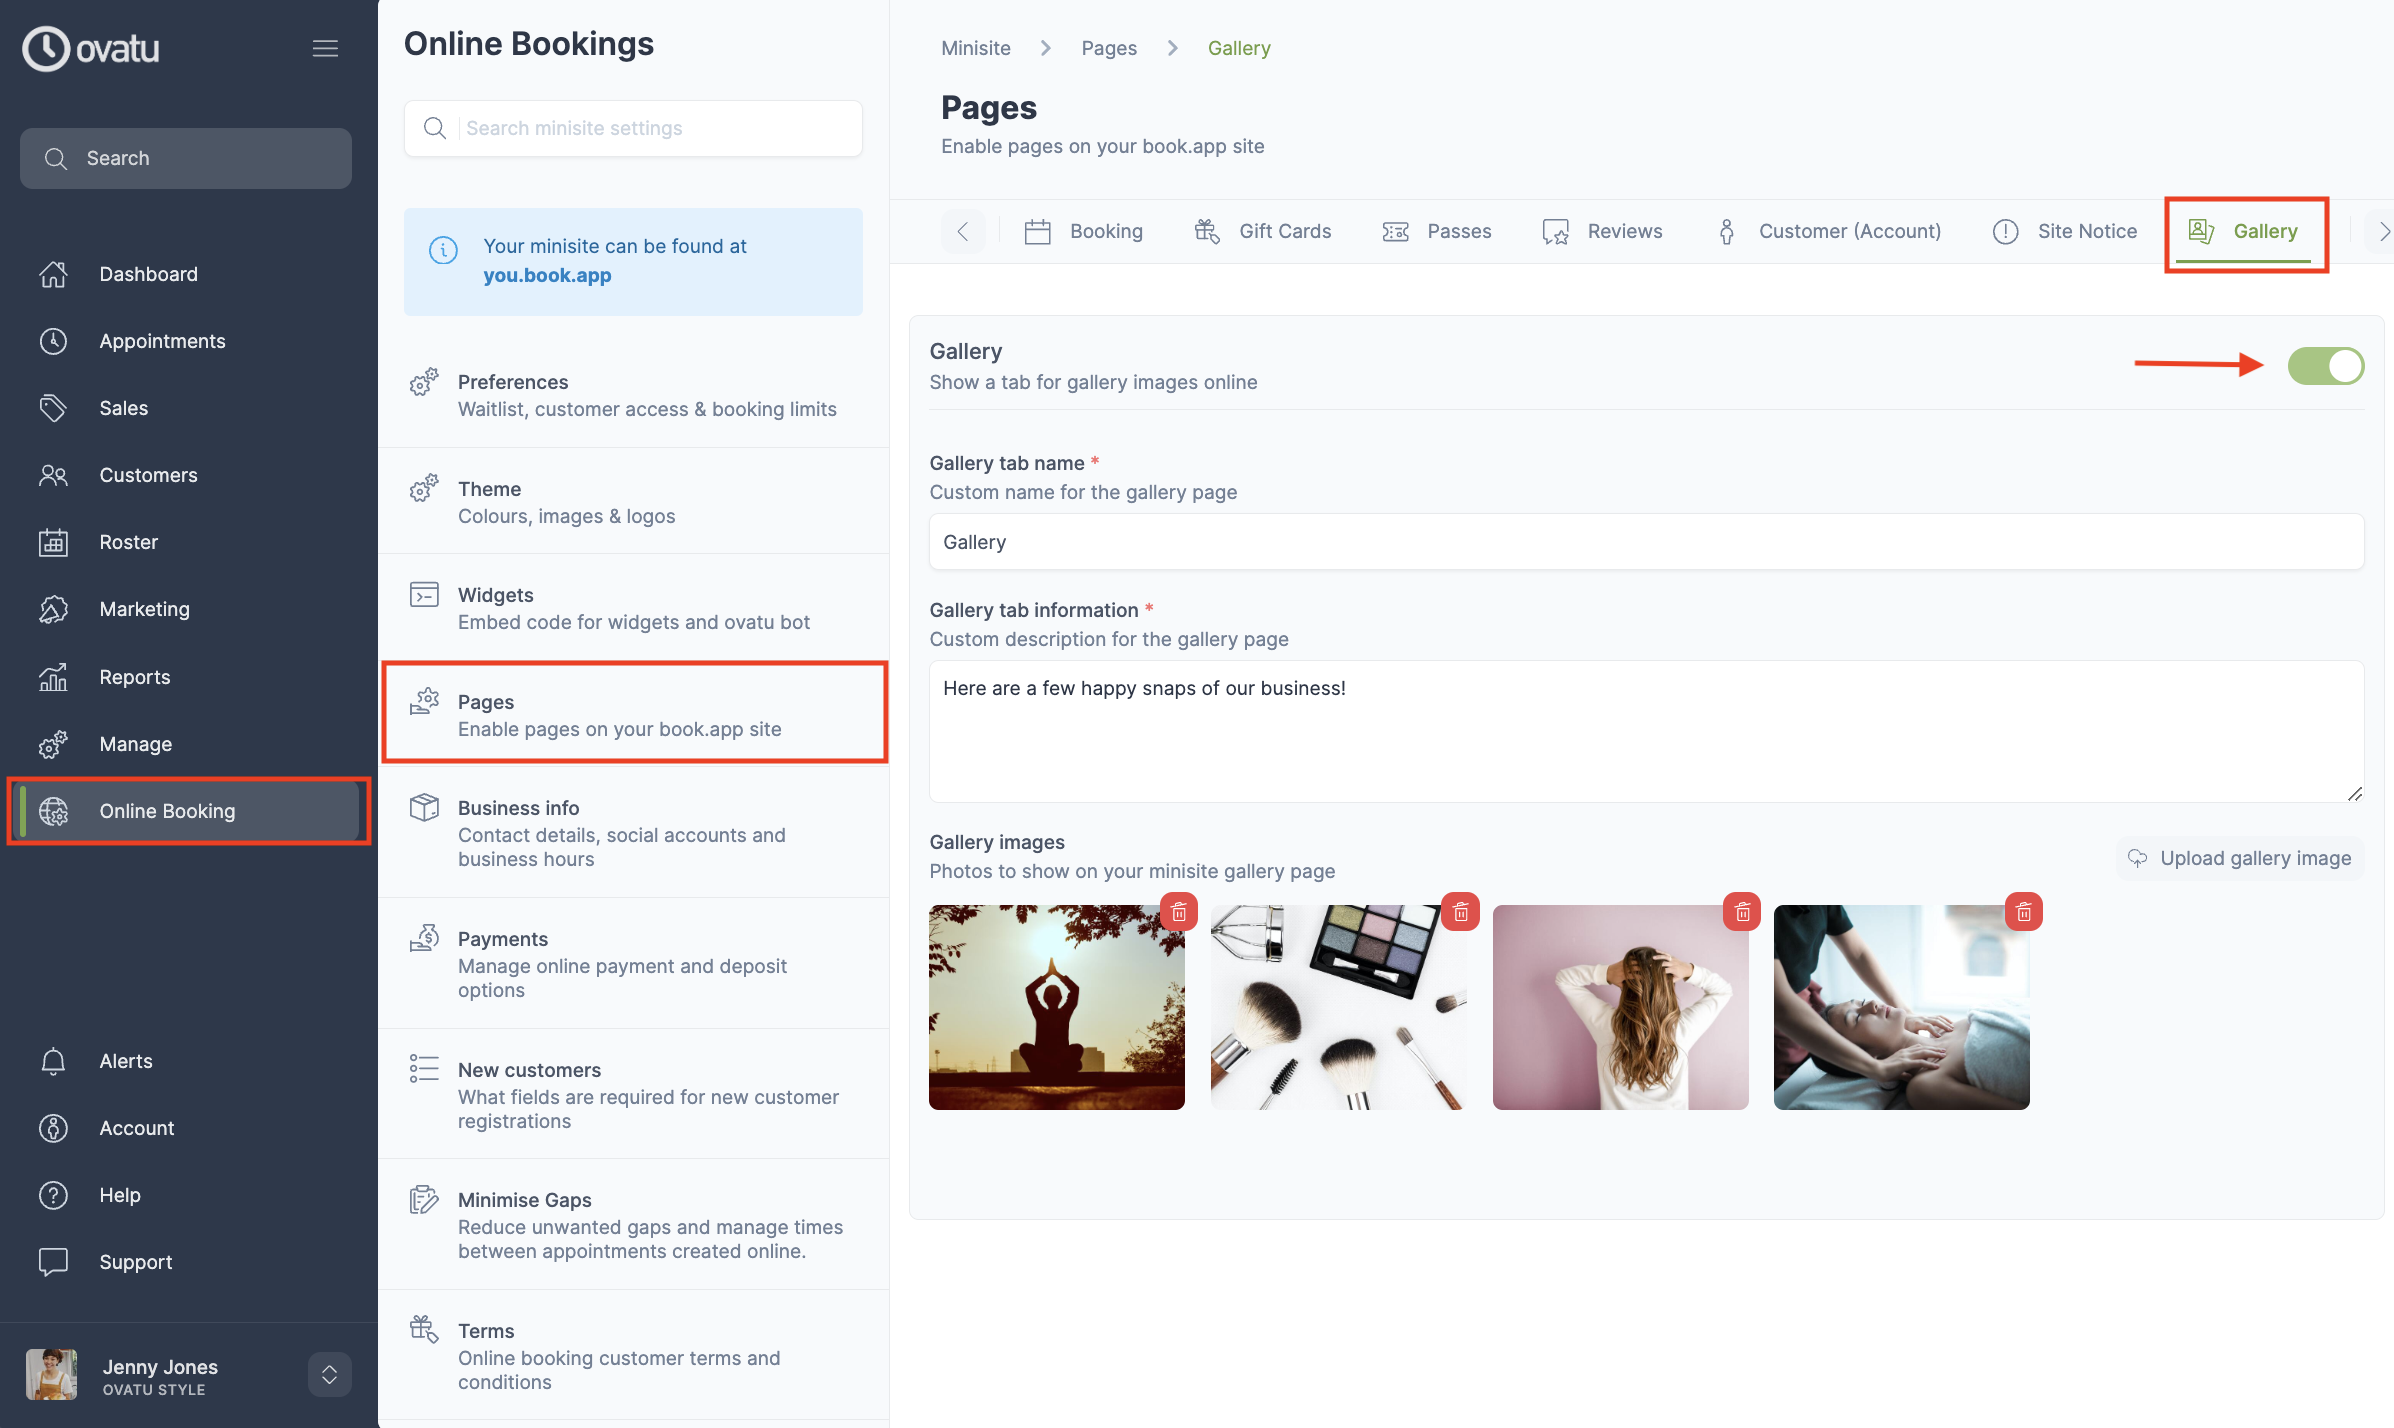Open the you.book.app minisite link
This screenshot has width=2394, height=1428.
tap(547, 275)
